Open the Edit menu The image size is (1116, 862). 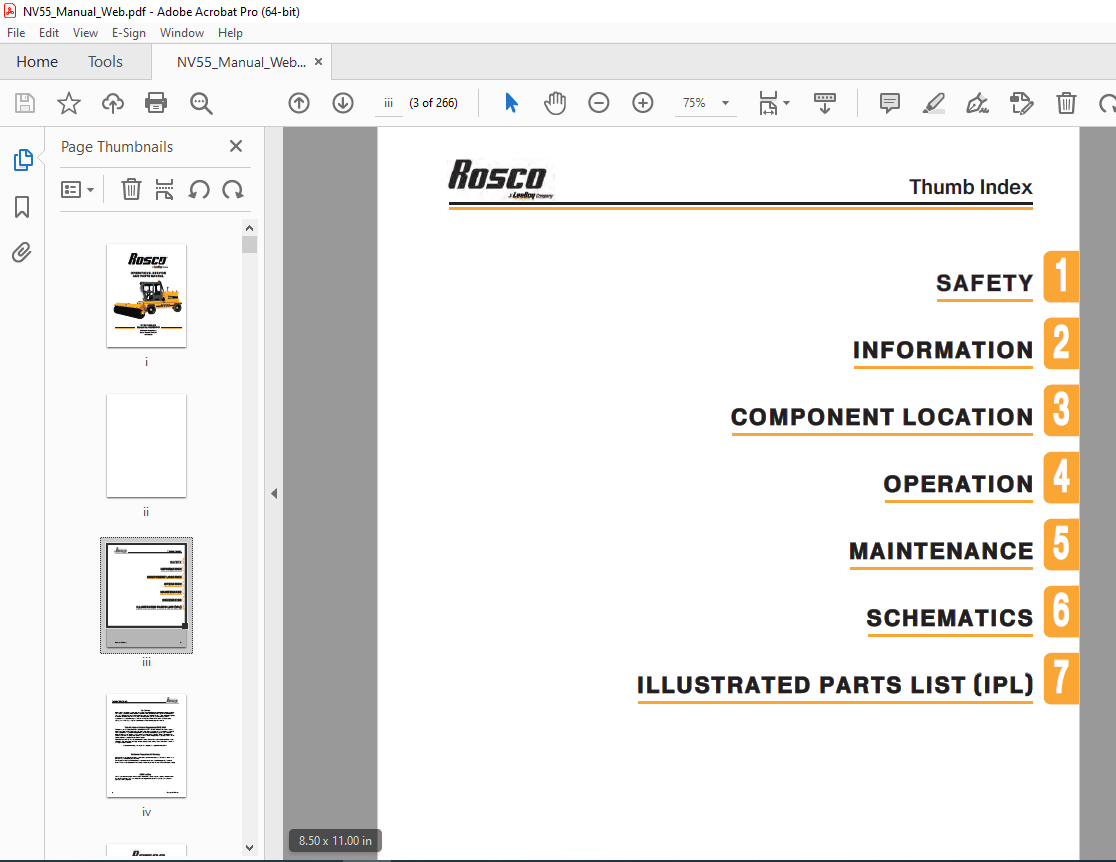tap(48, 33)
